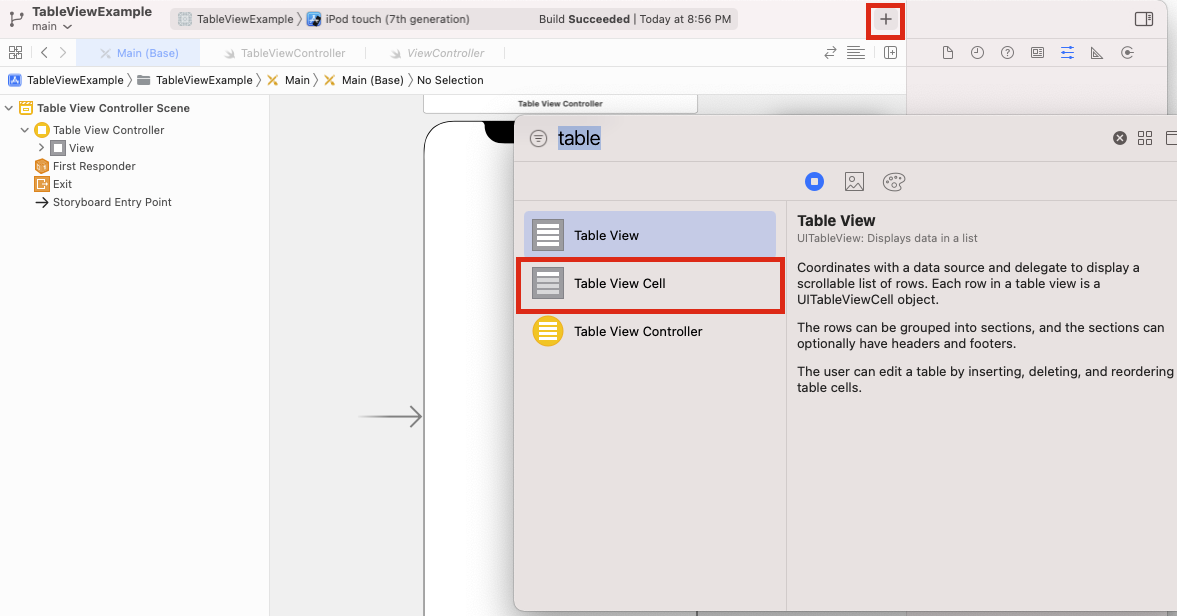The width and height of the screenshot is (1177, 616).
Task: Switch library to icon grid view
Action: click(1145, 138)
